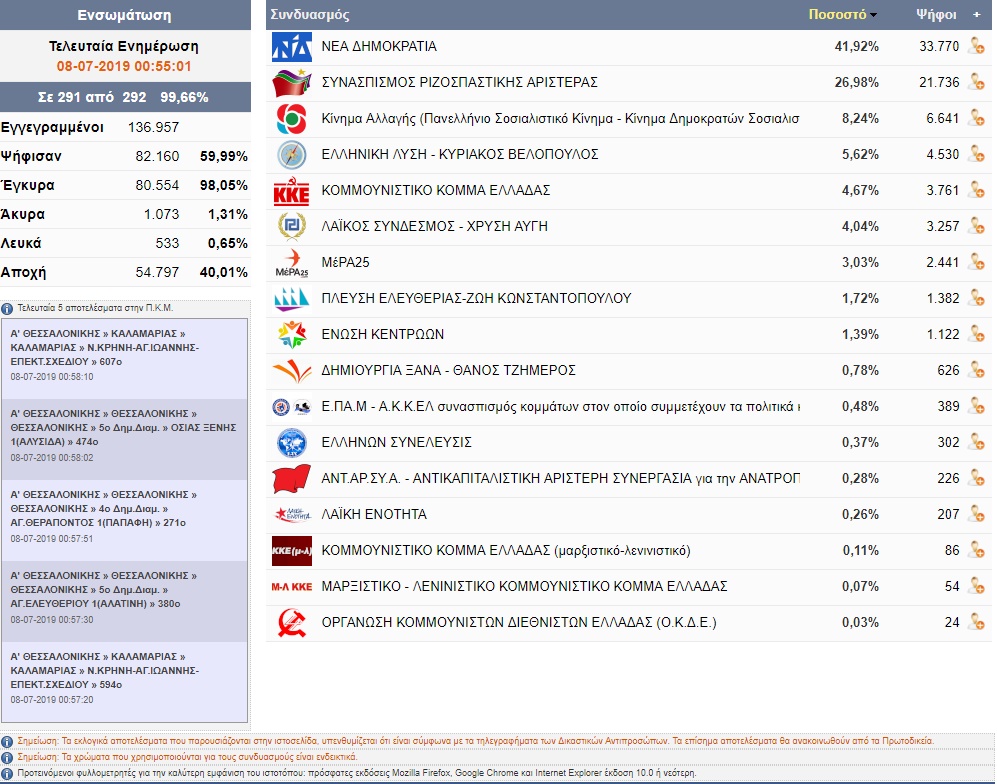The image size is (997, 784).
Task: Click the ΕΛΛΗΝΙΚΗ ΛΥΣΗ compass logo
Action: [x=292, y=155]
